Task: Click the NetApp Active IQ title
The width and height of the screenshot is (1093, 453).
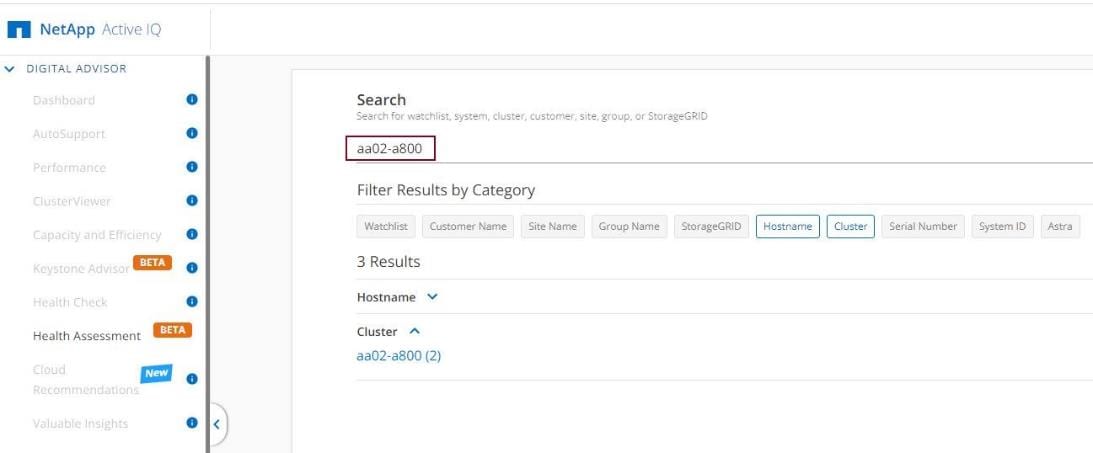Action: [x=100, y=30]
